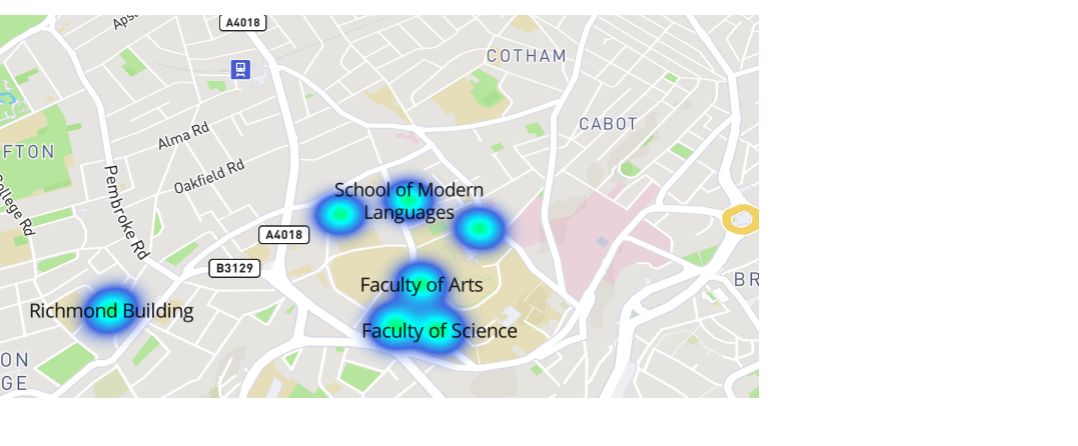Click the Pembroke Rd street label
The width and height of the screenshot is (1078, 446).
[x=127, y=212]
